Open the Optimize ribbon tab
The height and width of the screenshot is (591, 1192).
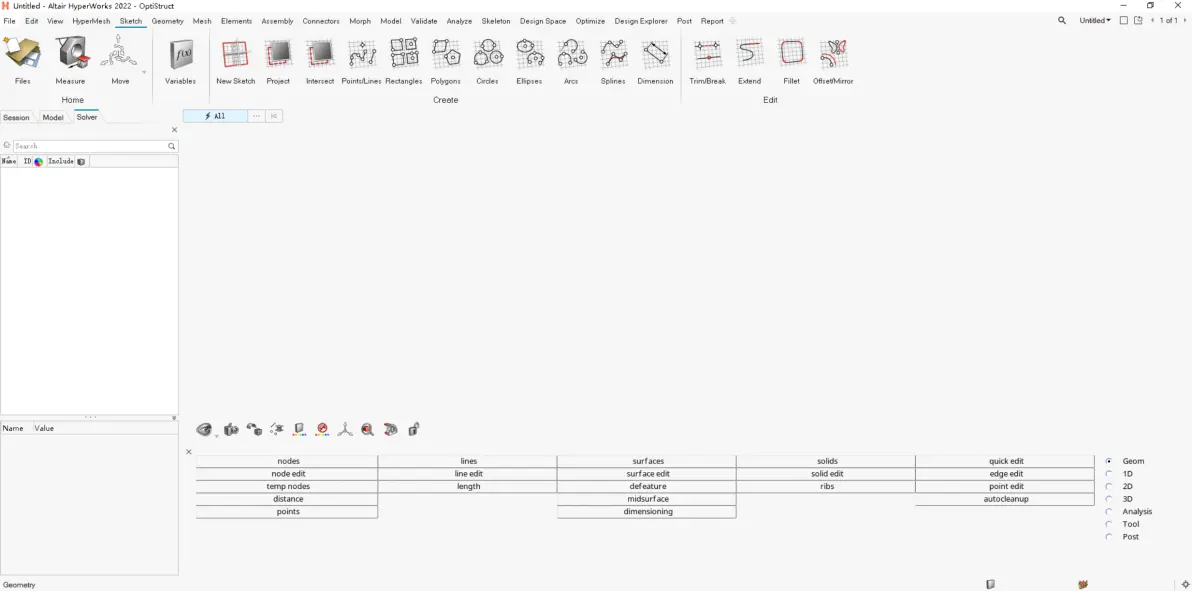(590, 21)
